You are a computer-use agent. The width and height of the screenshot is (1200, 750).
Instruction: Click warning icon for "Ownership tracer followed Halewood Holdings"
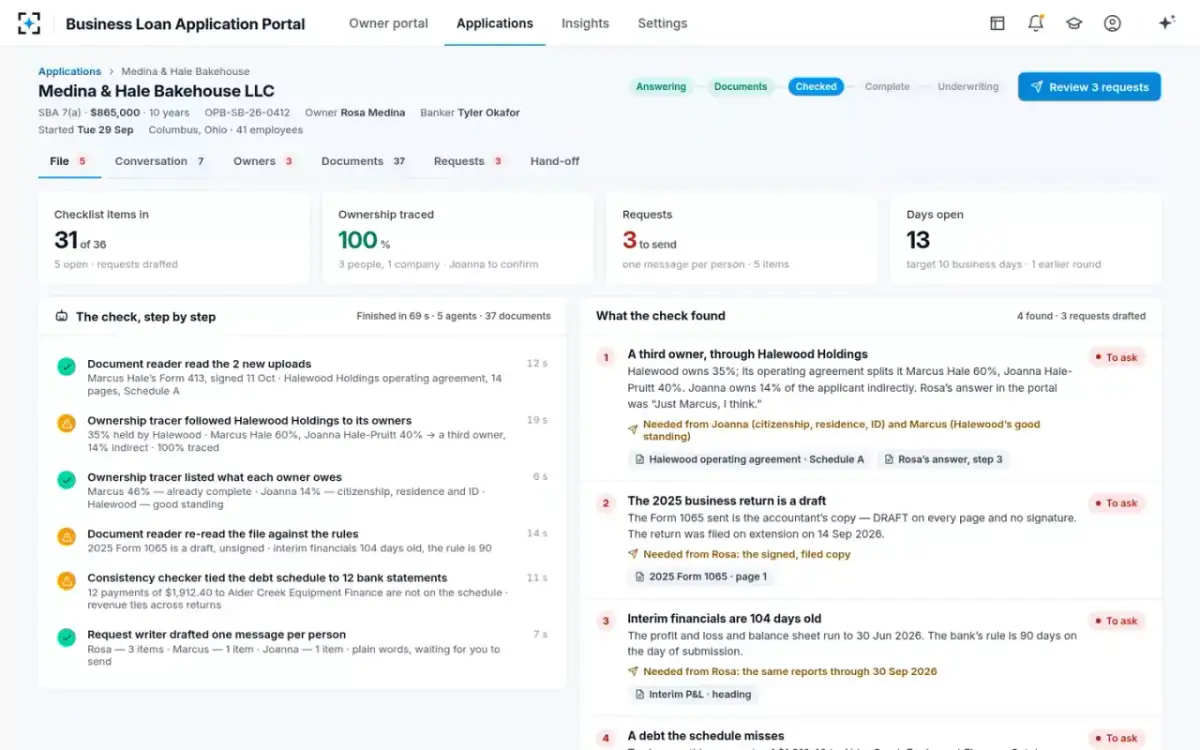(67, 423)
